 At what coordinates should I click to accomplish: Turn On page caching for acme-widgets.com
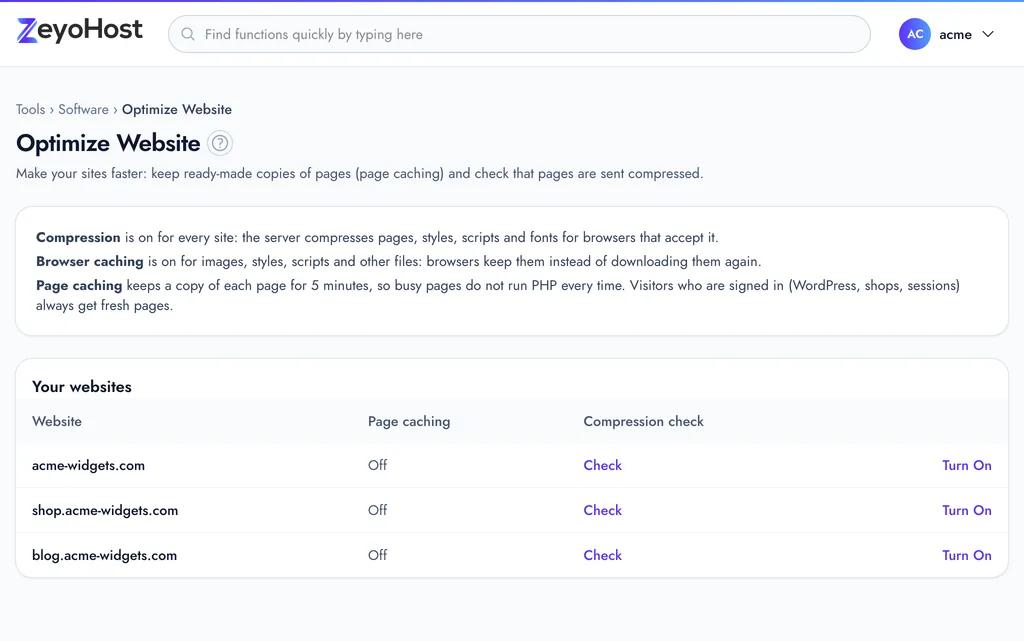click(967, 465)
